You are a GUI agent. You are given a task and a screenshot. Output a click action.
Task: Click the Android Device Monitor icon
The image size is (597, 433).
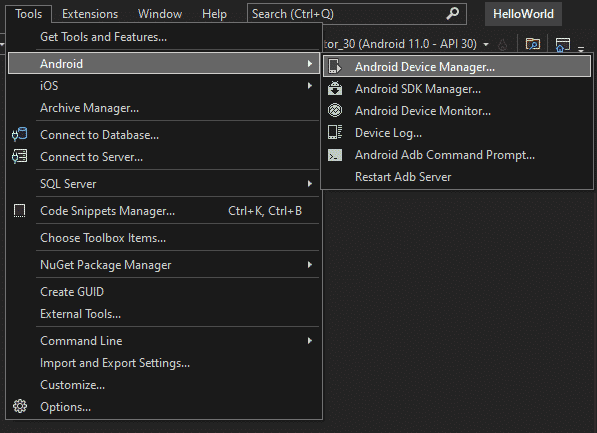point(335,110)
